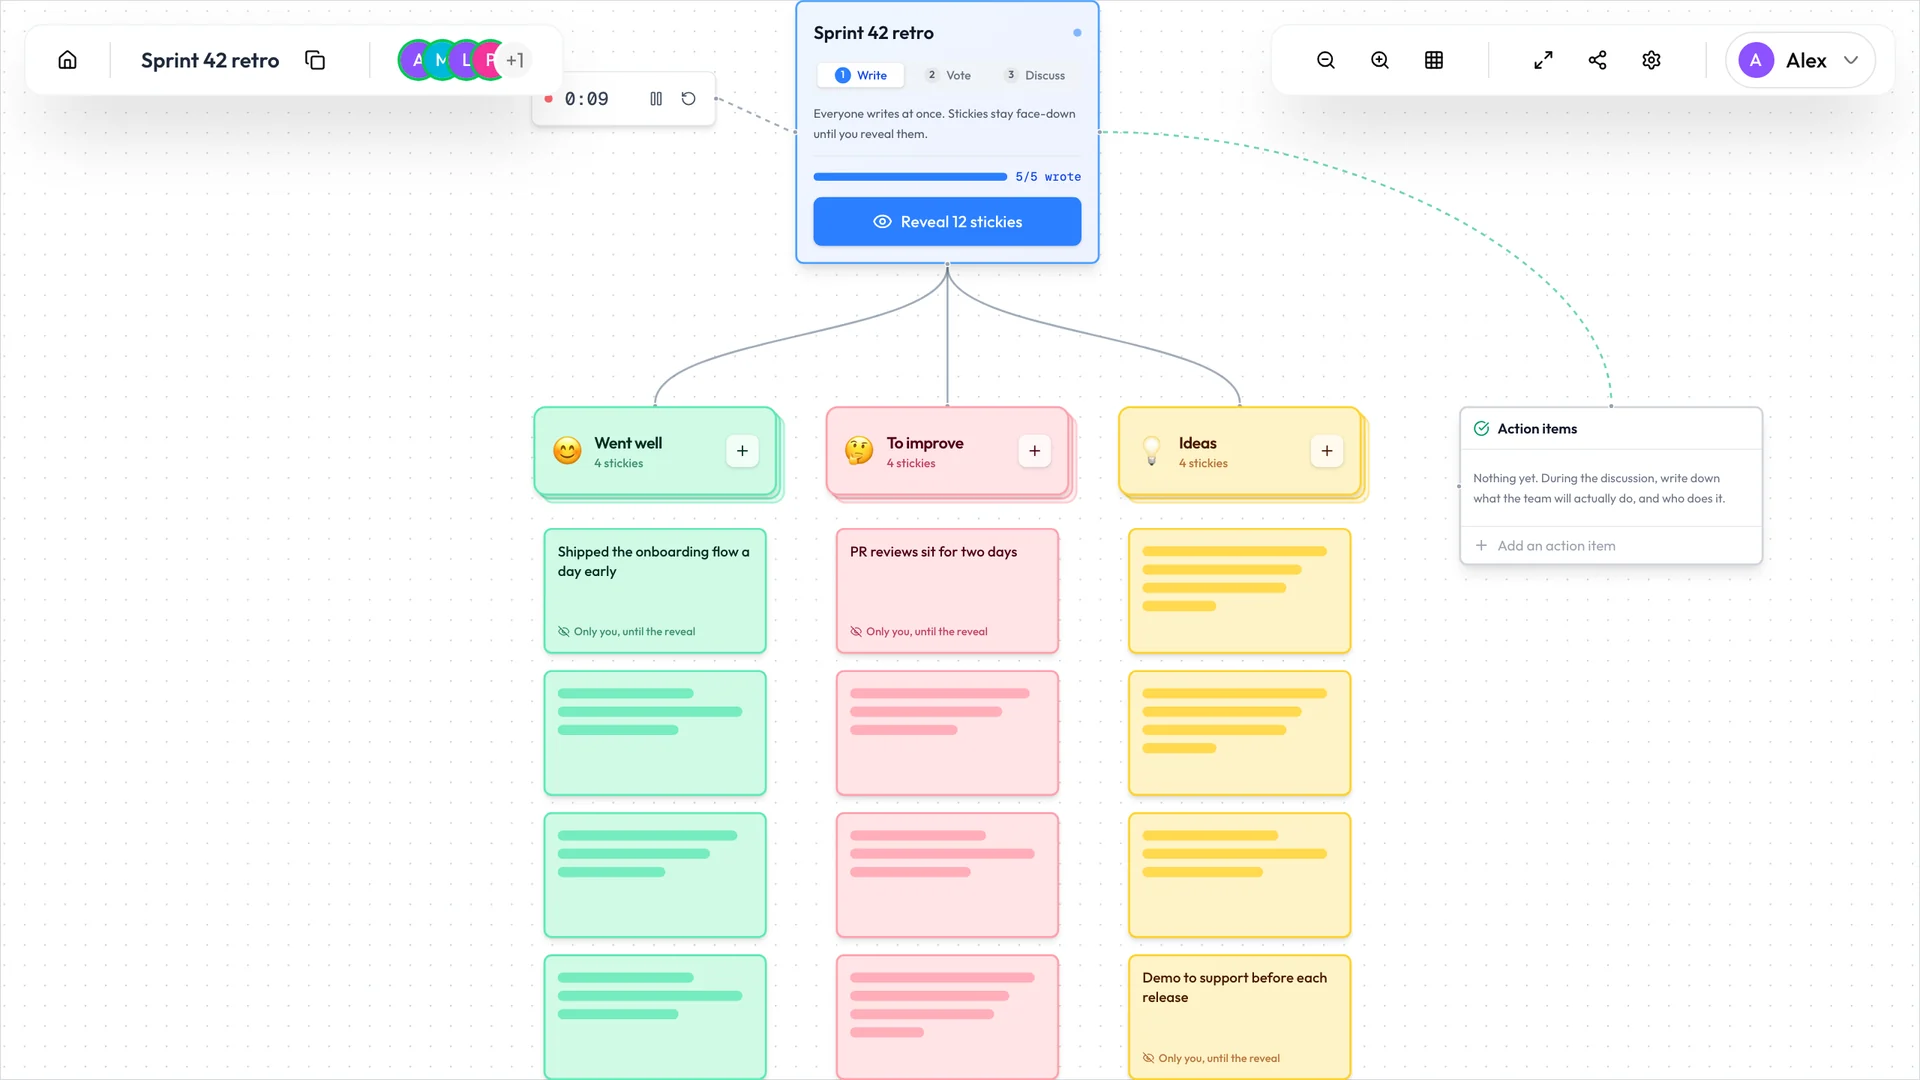Open sticky 'Shipped the onboarding flow a day early'

655,591
